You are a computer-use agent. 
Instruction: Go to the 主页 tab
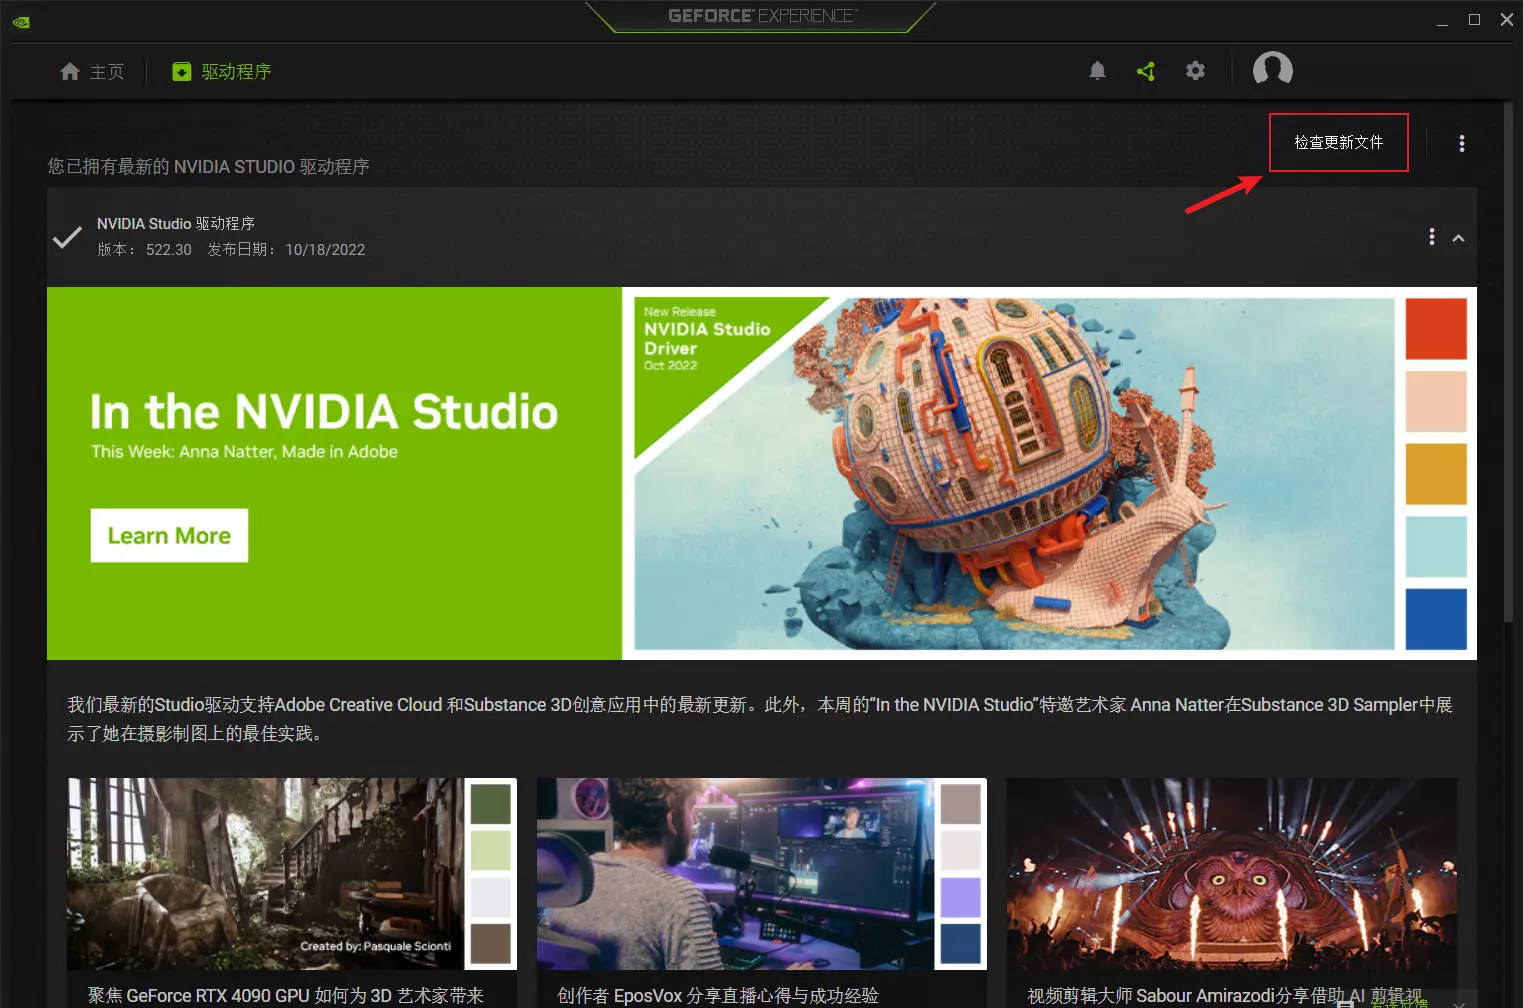click(x=106, y=72)
